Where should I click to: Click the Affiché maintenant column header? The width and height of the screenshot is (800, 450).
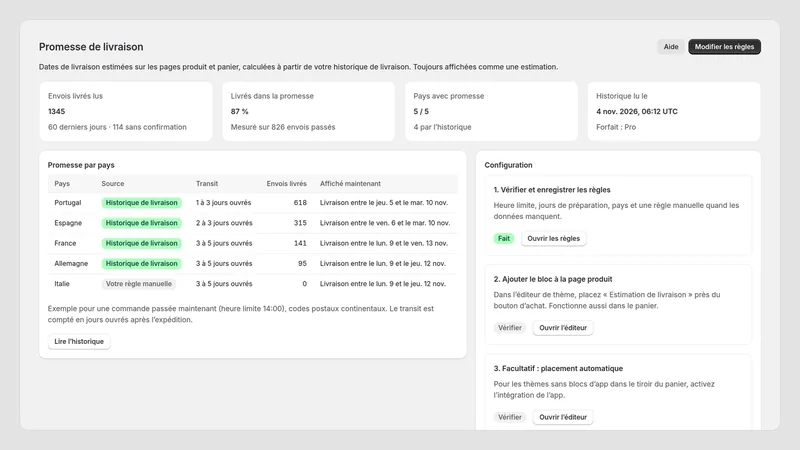[x=350, y=184]
